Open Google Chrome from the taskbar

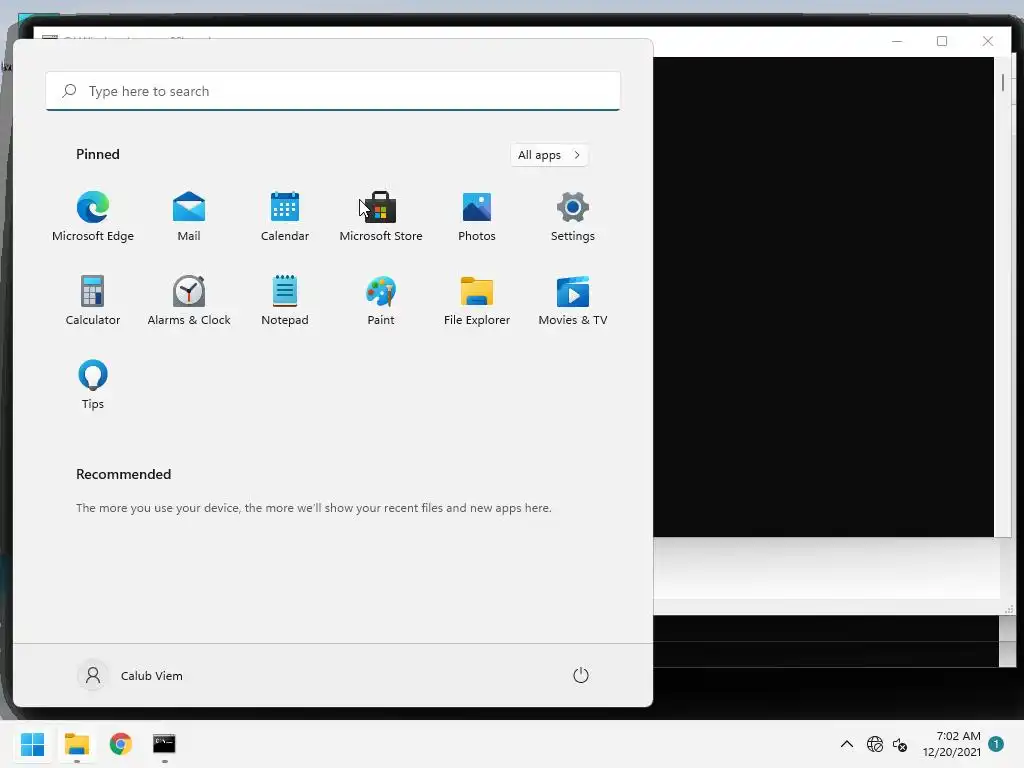coord(120,744)
